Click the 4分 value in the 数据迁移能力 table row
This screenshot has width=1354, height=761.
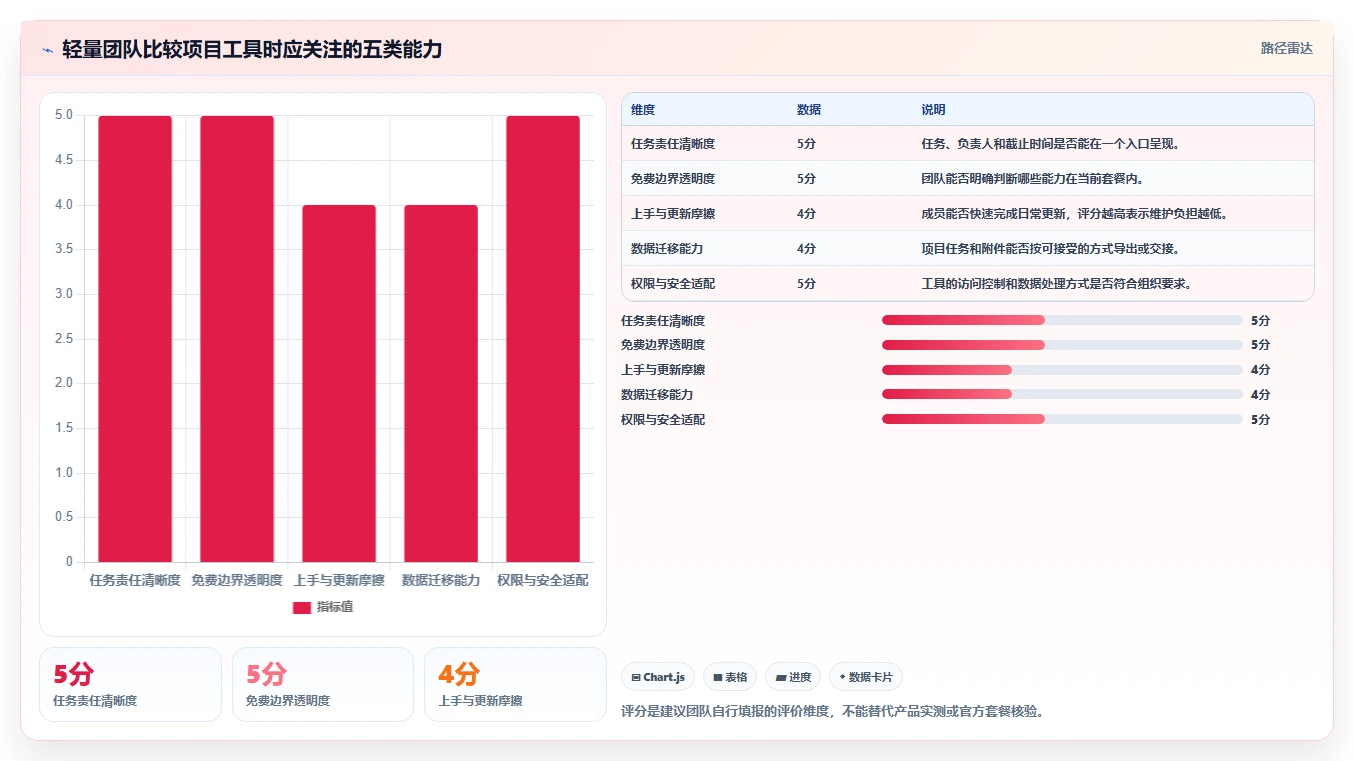pos(806,249)
